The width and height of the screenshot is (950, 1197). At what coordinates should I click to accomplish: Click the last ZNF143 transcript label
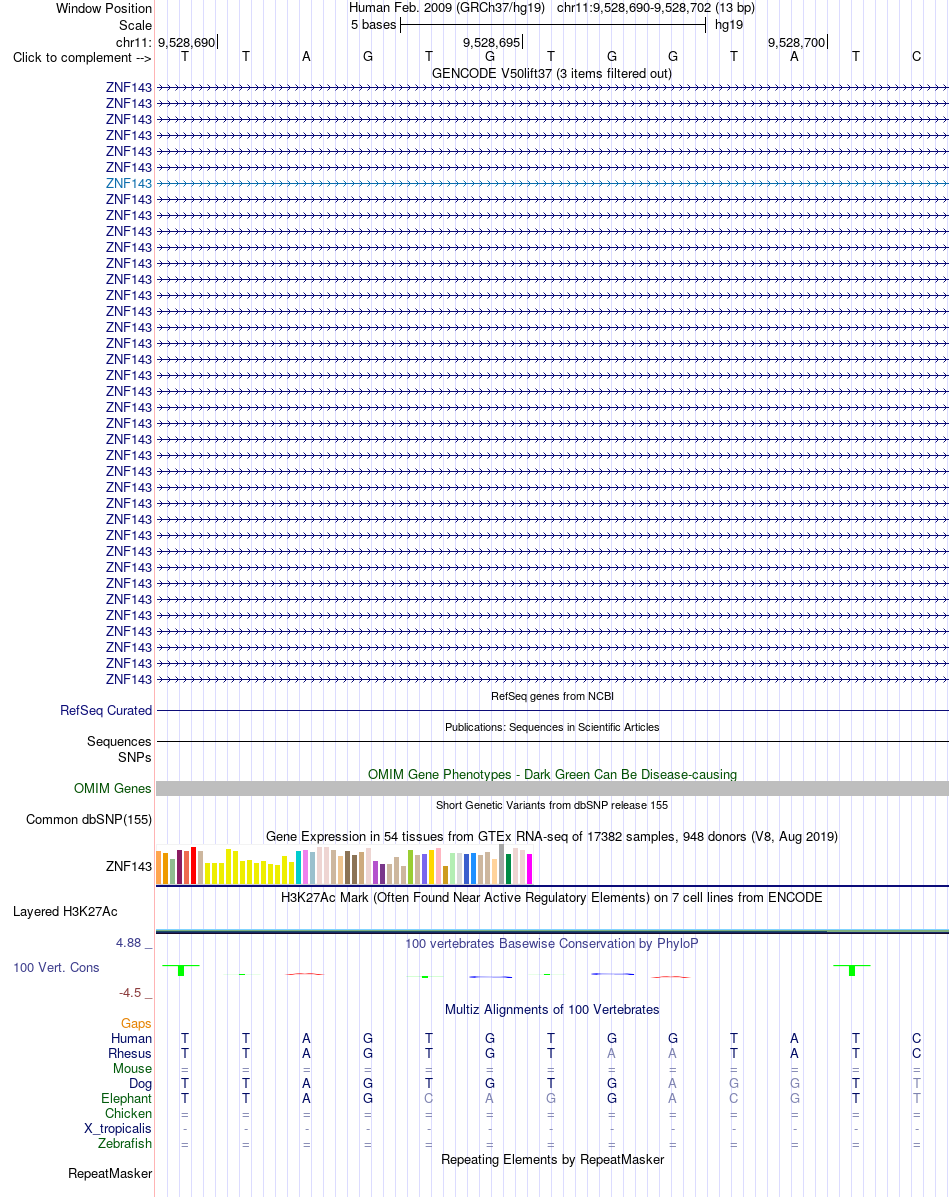click(128, 679)
